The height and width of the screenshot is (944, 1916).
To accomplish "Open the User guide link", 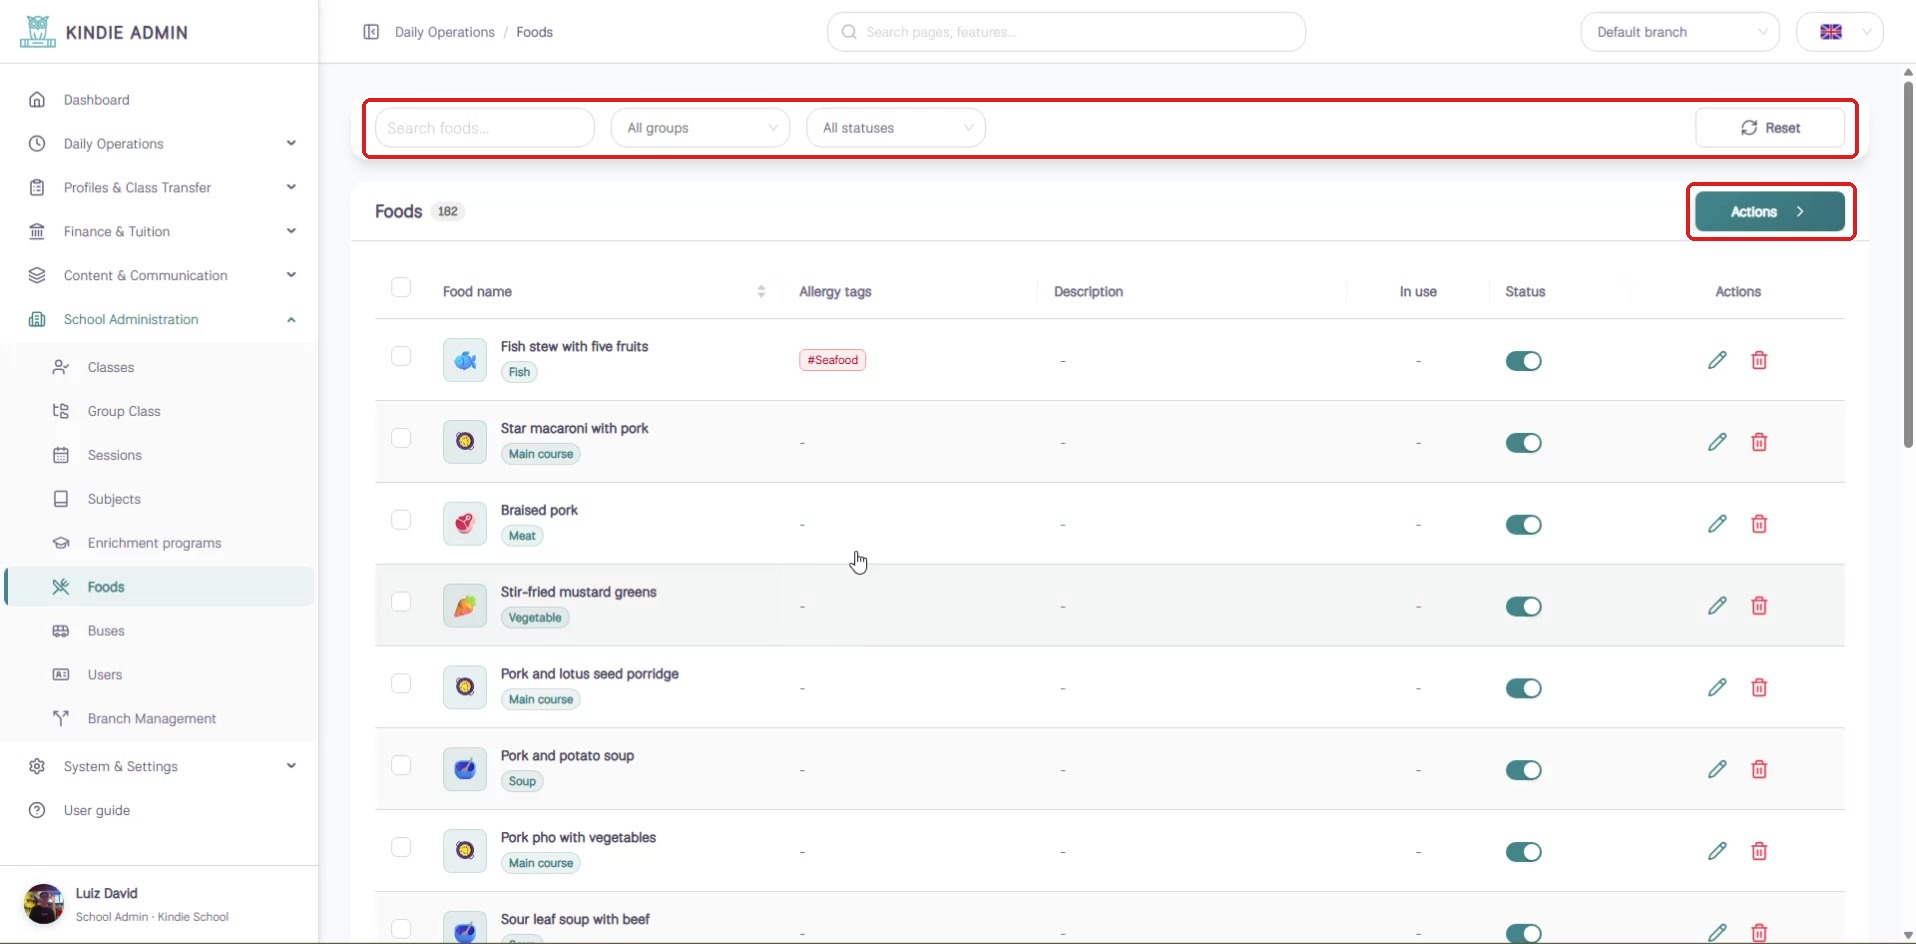I will tap(160, 811).
